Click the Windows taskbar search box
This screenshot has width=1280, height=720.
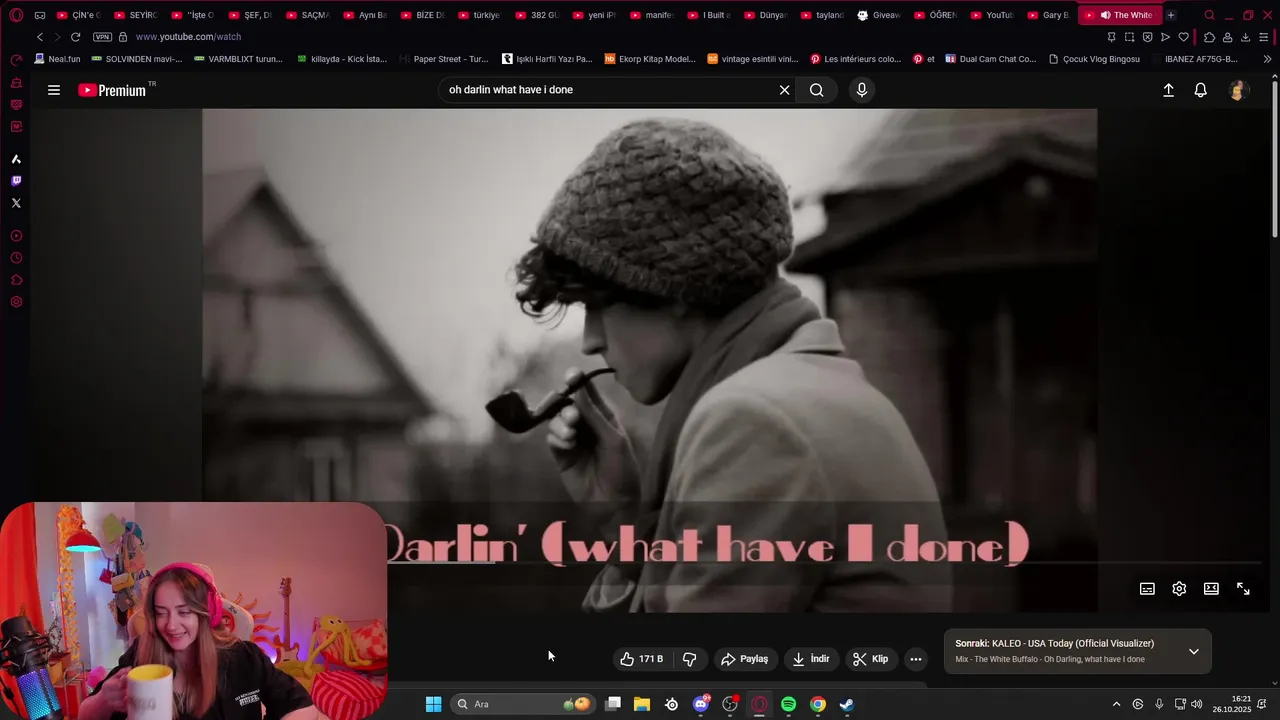(x=524, y=704)
